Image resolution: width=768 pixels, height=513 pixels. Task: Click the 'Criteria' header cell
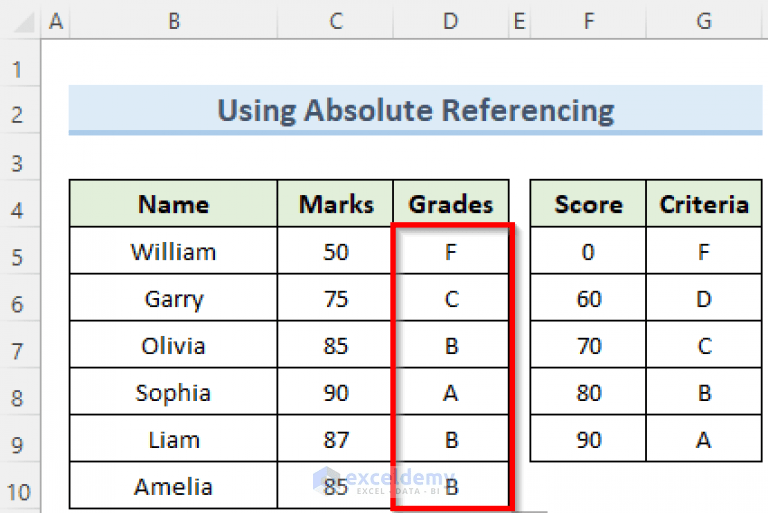704,203
